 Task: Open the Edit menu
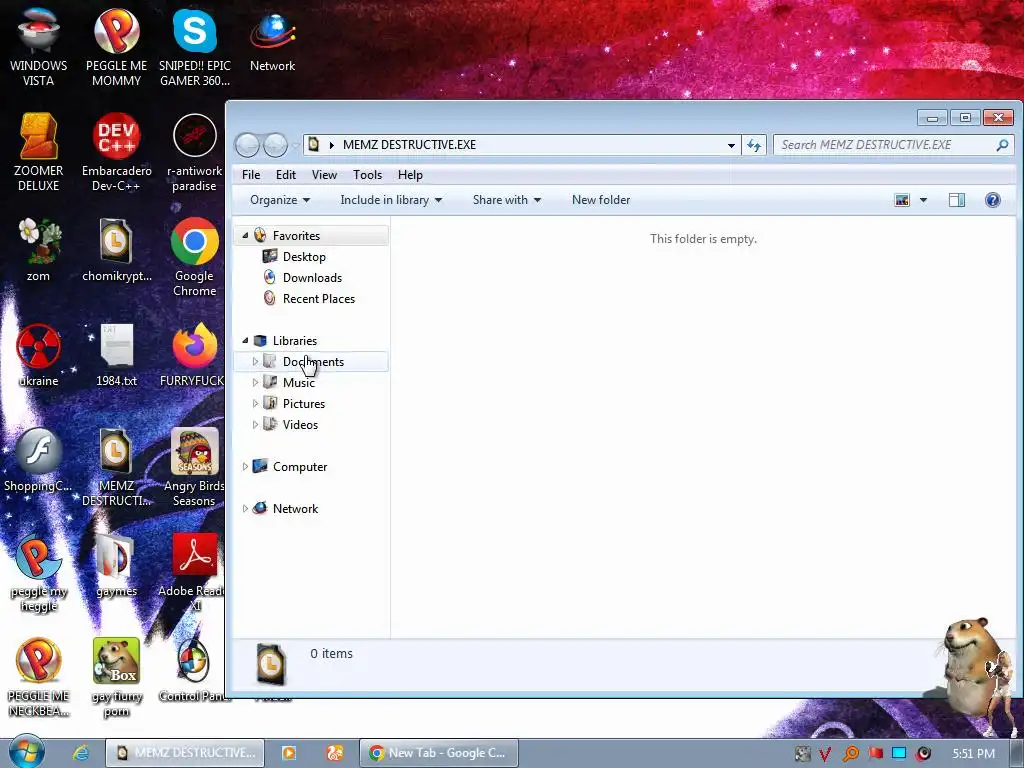click(285, 175)
